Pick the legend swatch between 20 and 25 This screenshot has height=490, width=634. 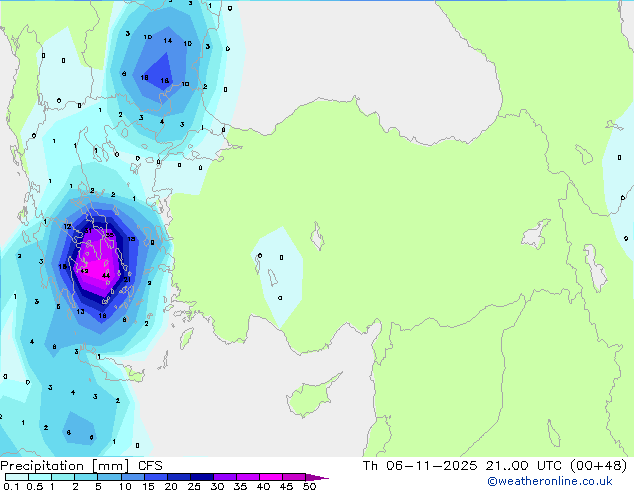[179, 477]
